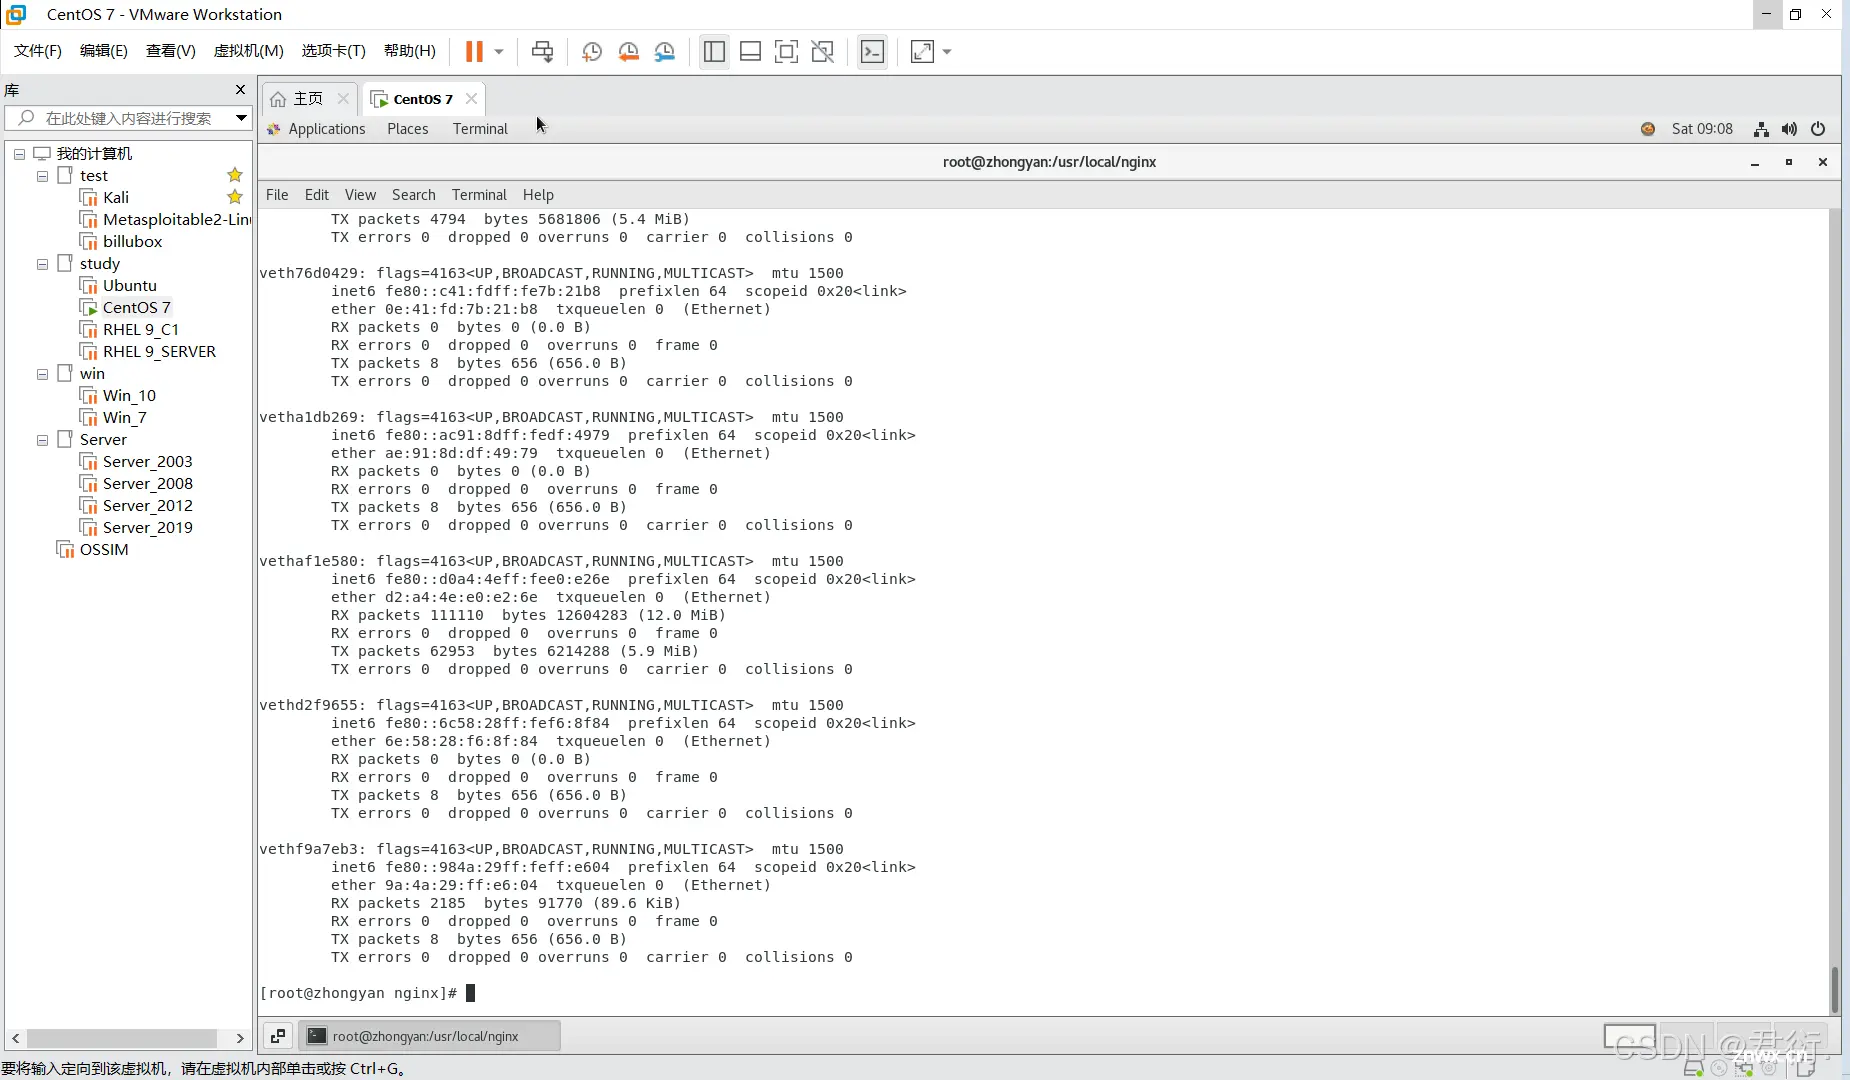Open the 文件(F) menu
The image size is (1850, 1080).
pyautogui.click(x=38, y=51)
